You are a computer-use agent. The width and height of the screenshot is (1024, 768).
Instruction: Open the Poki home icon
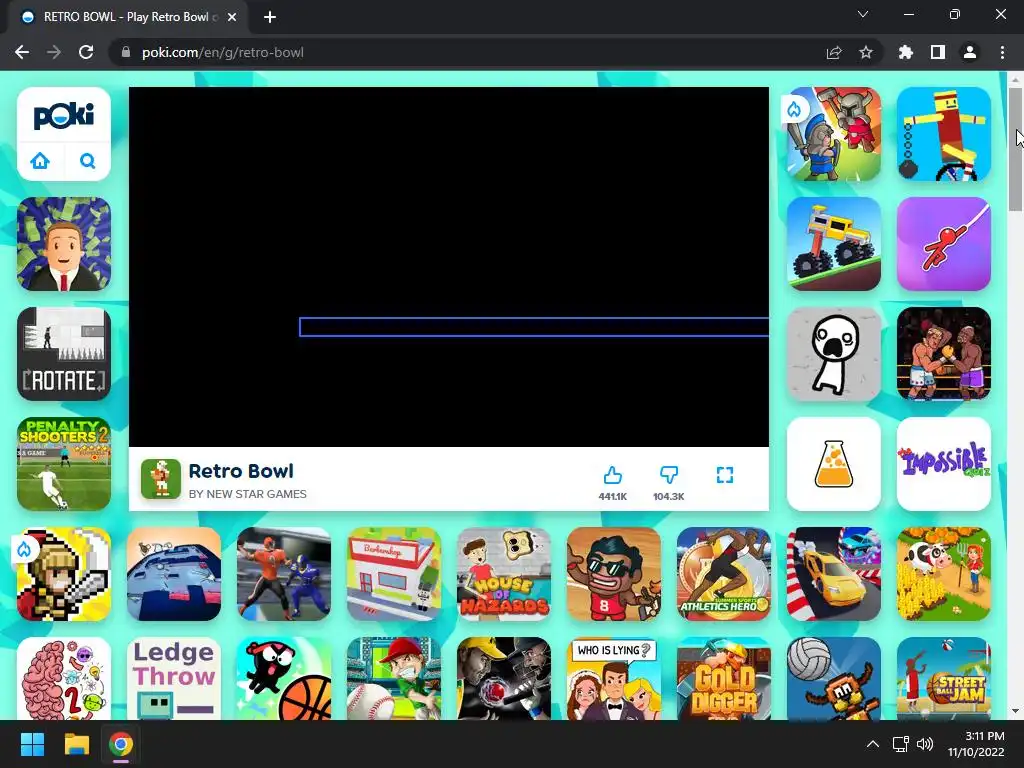(40, 161)
